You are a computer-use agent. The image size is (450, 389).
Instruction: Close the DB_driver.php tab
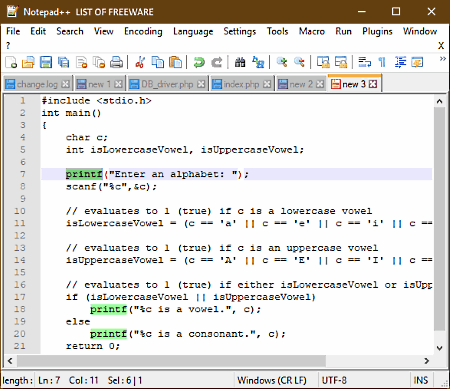pyautogui.click(x=201, y=84)
